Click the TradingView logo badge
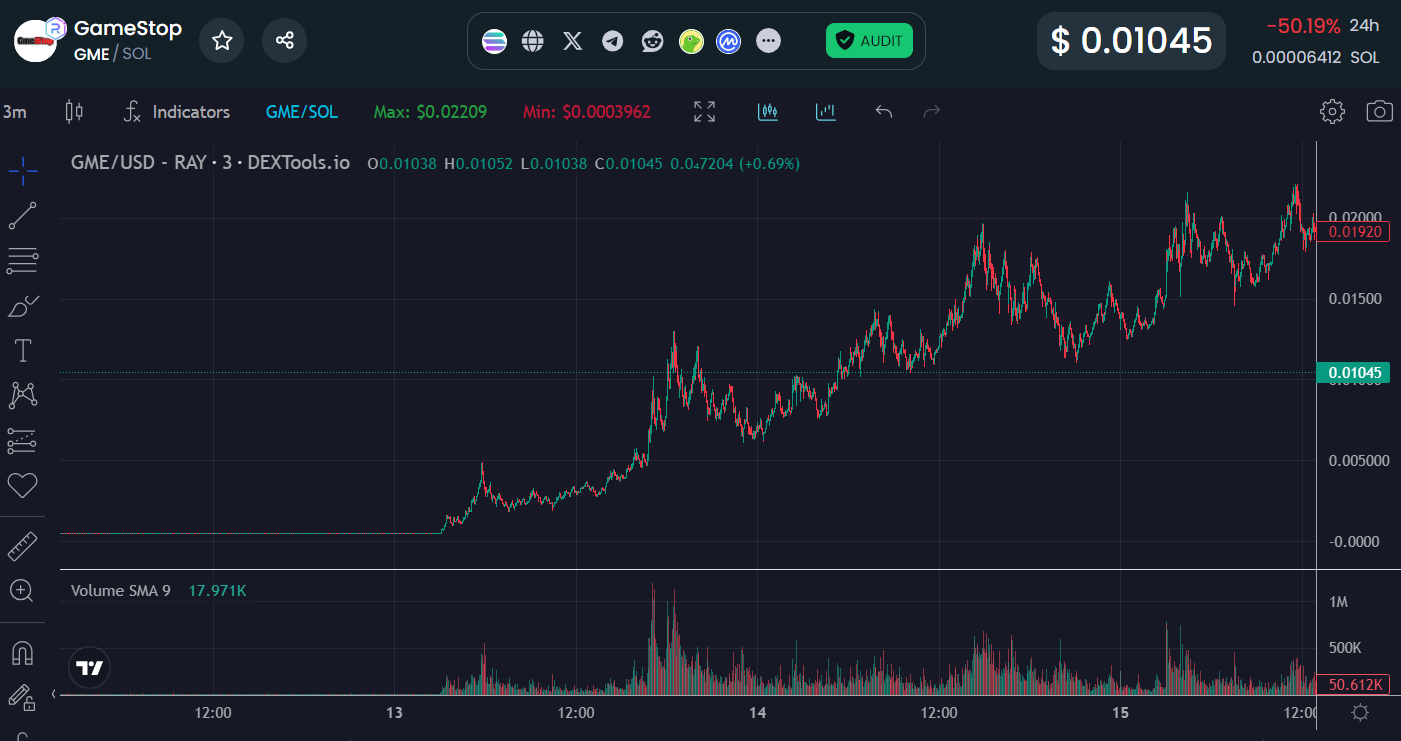The width and height of the screenshot is (1401, 741). point(90,668)
